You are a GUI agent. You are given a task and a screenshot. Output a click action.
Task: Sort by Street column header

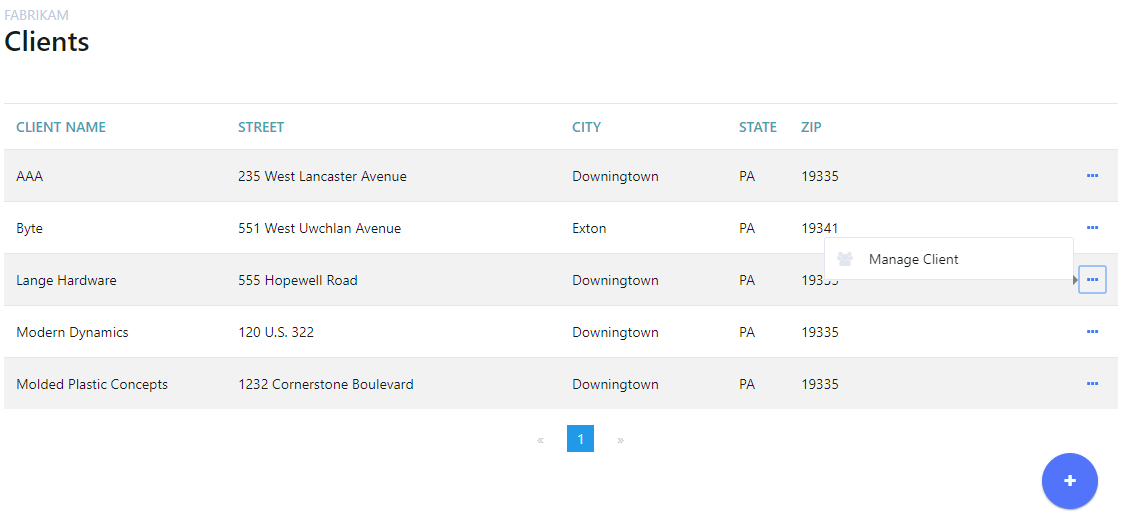tap(261, 127)
